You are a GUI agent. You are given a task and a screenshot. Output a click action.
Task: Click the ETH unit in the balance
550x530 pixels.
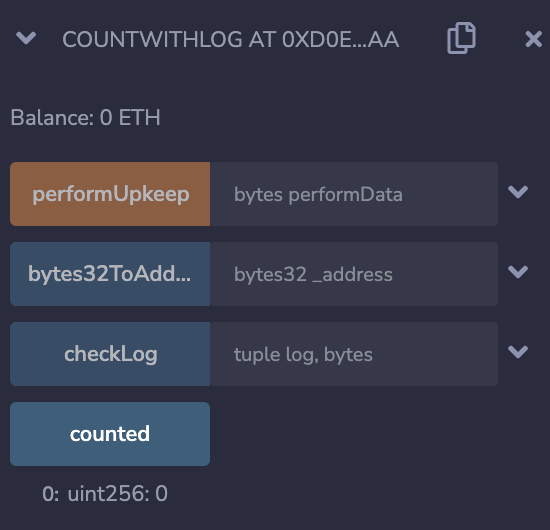(139, 117)
